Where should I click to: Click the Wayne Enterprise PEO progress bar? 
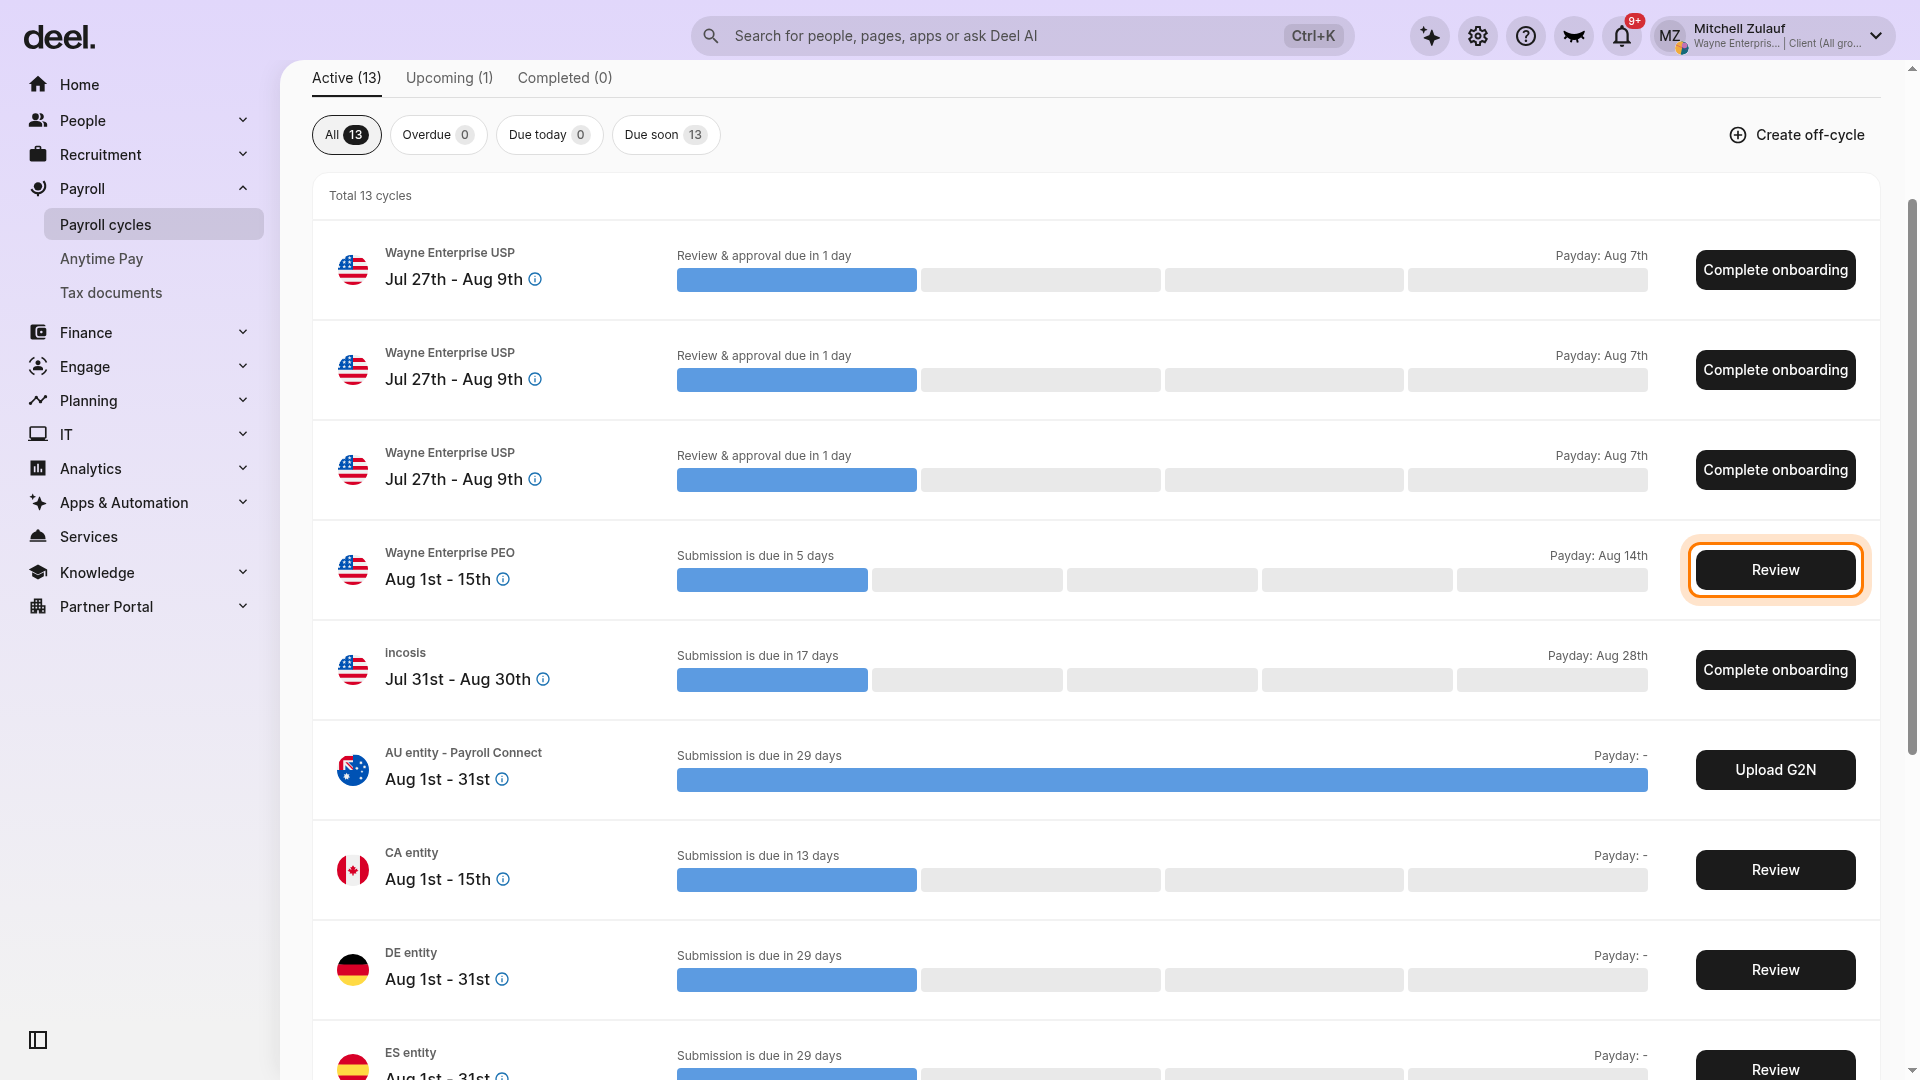pos(1162,580)
